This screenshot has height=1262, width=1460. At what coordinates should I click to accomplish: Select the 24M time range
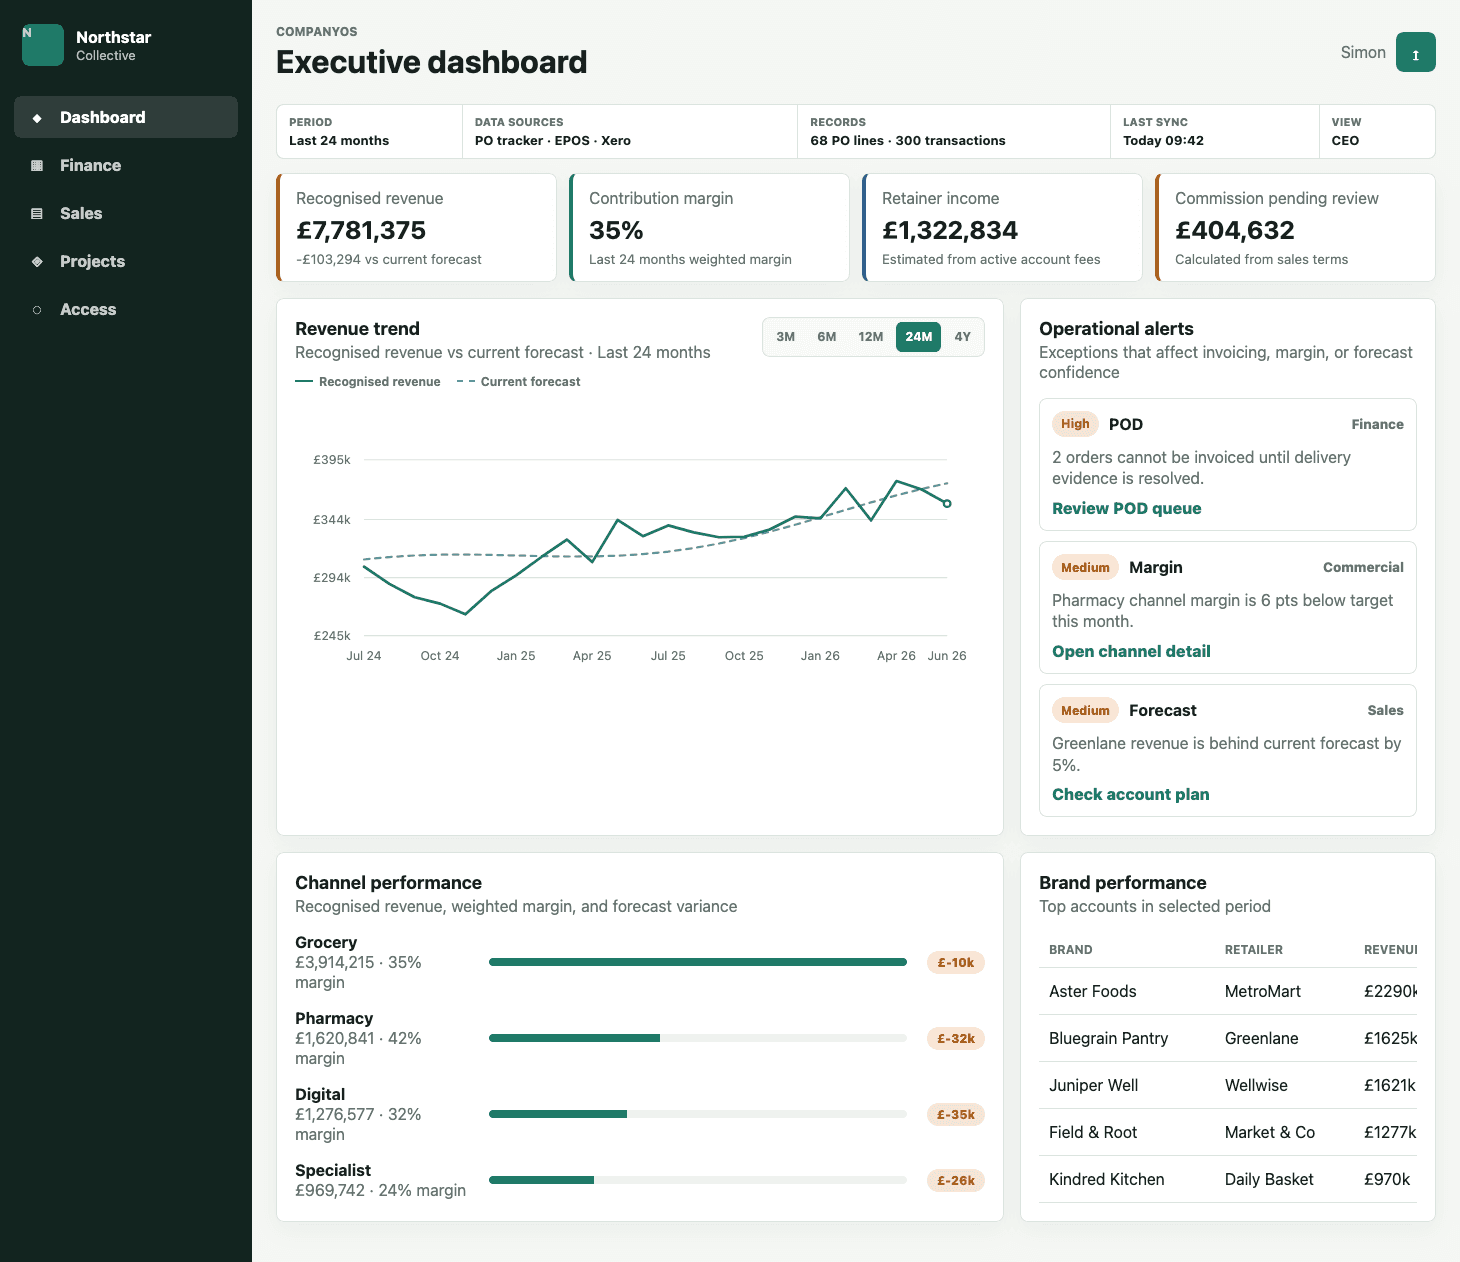coord(919,337)
